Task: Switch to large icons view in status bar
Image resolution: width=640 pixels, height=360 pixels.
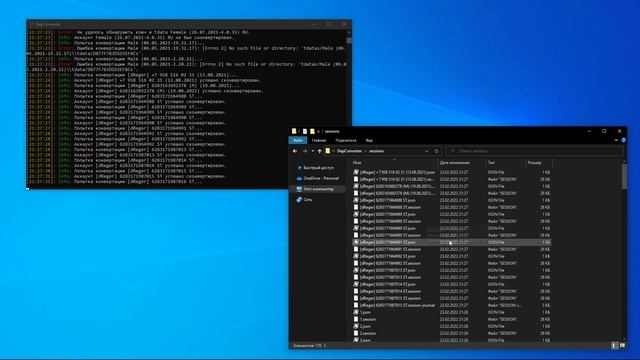Action: pyautogui.click(x=622, y=345)
